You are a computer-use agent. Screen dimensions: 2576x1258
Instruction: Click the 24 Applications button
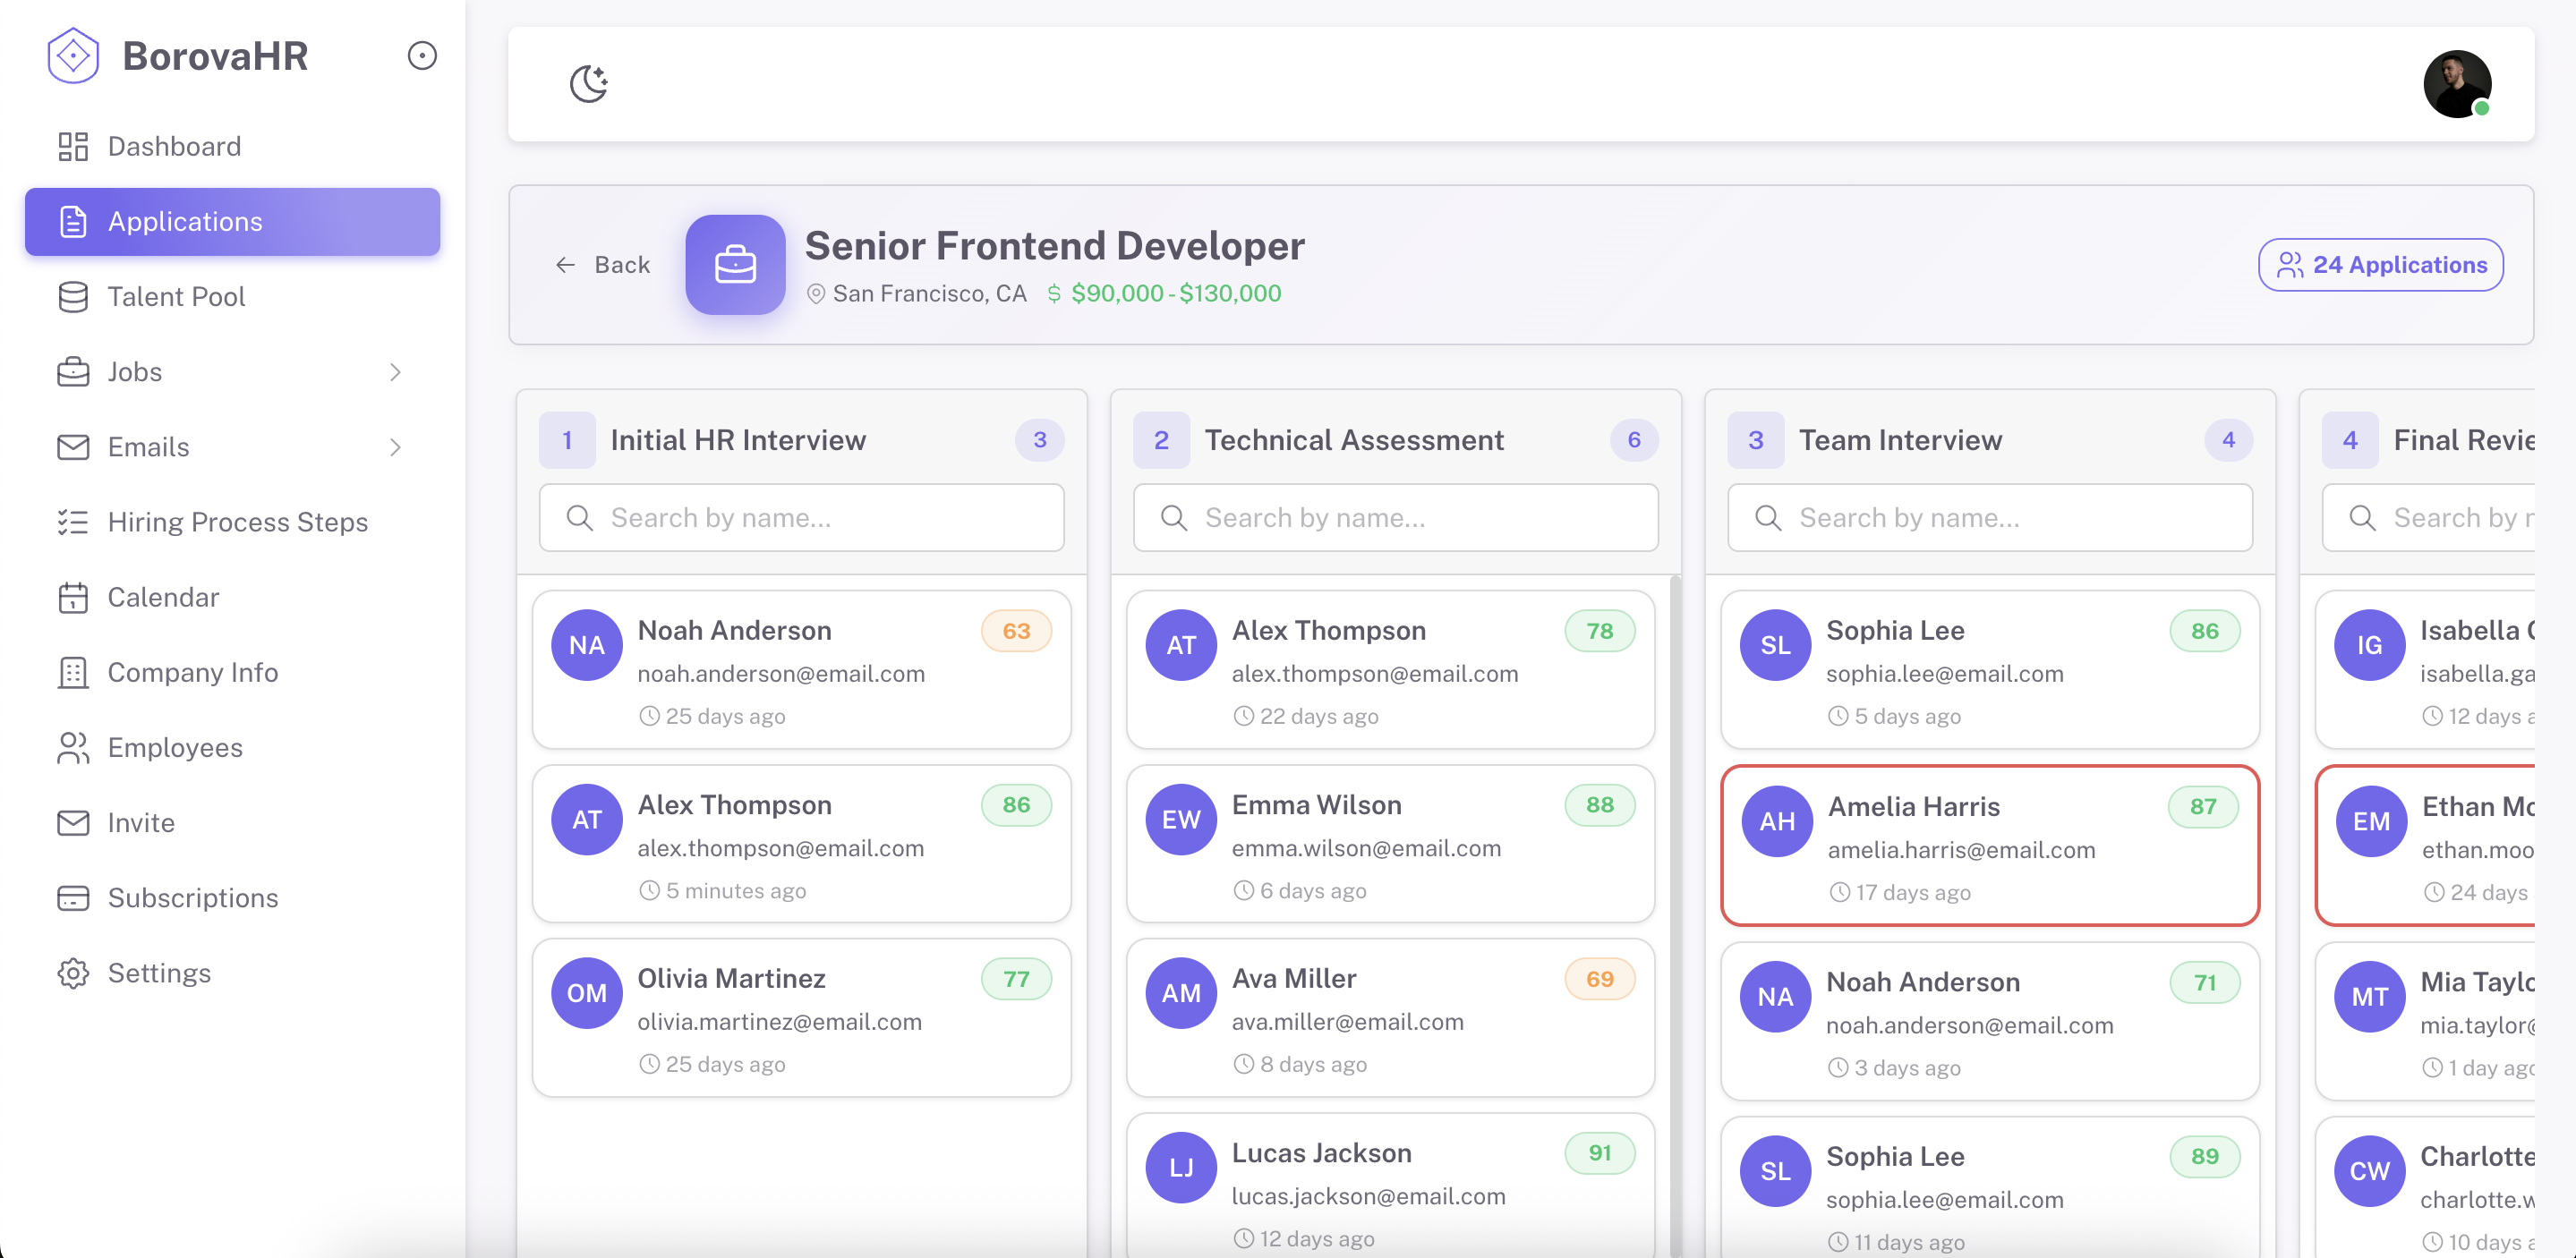coord(2380,265)
